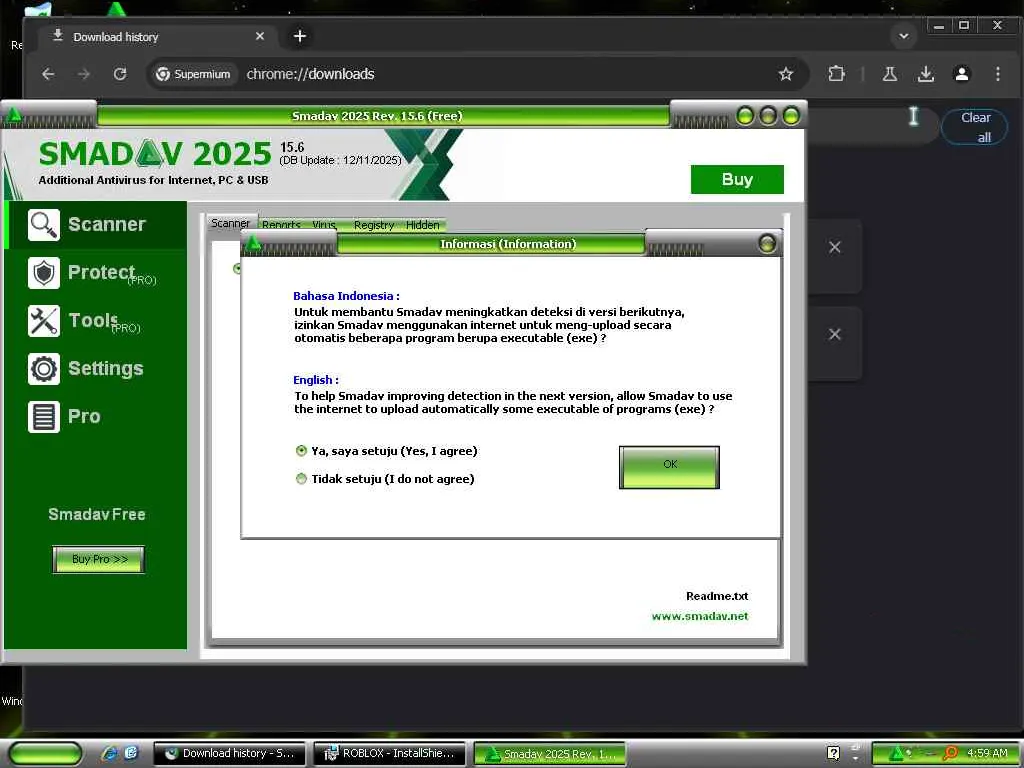Launch Internet Explorer from quick launch
Image resolution: width=1024 pixels, height=768 pixels.
(x=109, y=753)
